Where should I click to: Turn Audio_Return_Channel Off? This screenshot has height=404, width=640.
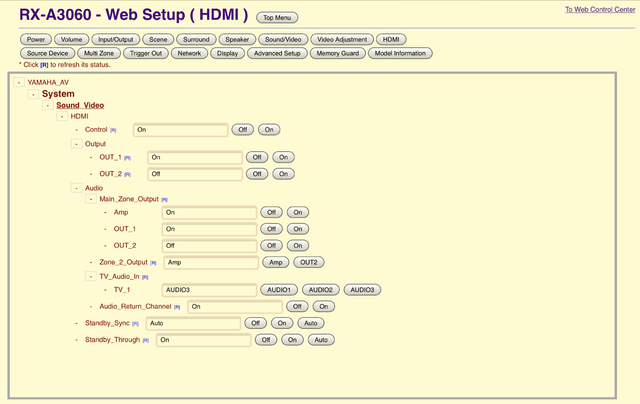click(x=297, y=306)
